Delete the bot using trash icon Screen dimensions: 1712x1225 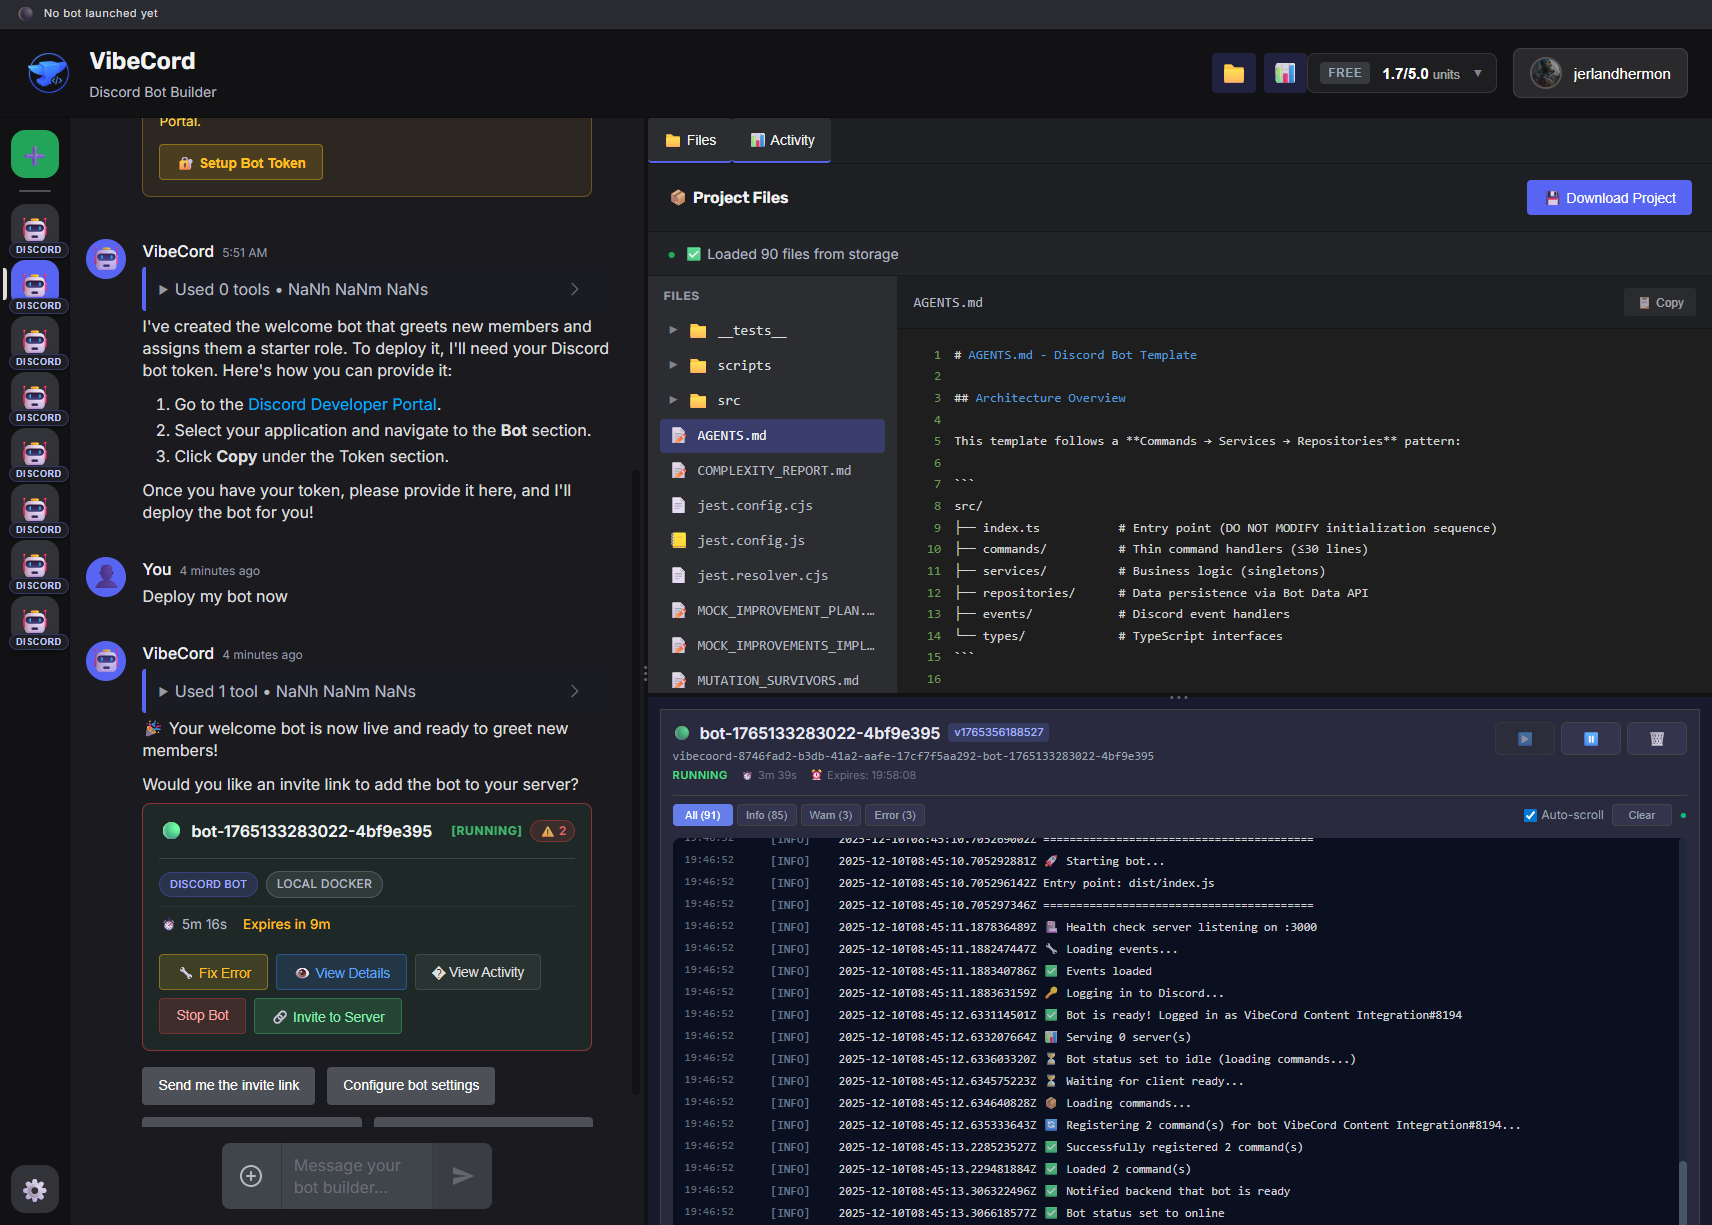pyautogui.click(x=1656, y=739)
